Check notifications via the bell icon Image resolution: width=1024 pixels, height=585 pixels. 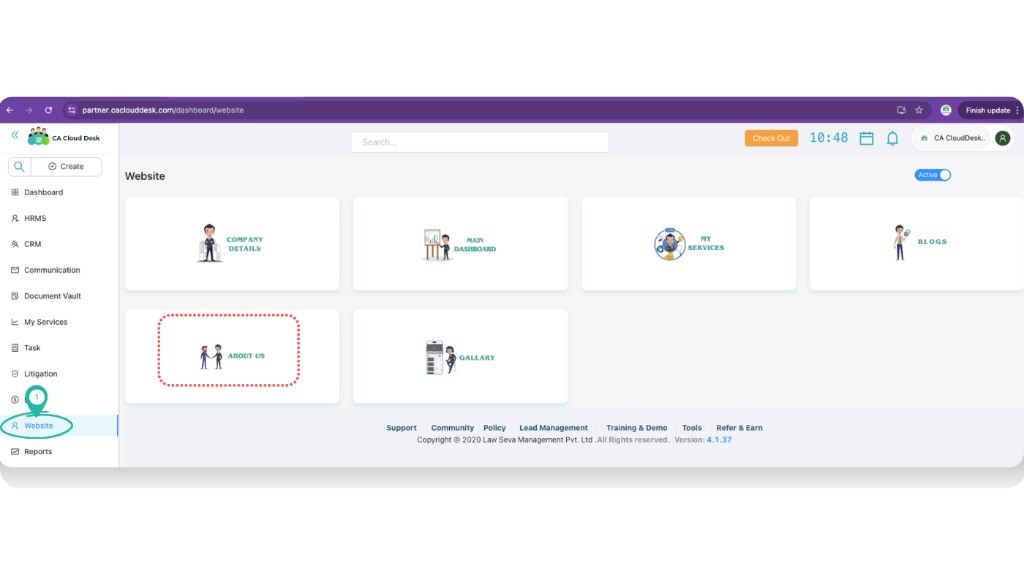pyautogui.click(x=893, y=138)
